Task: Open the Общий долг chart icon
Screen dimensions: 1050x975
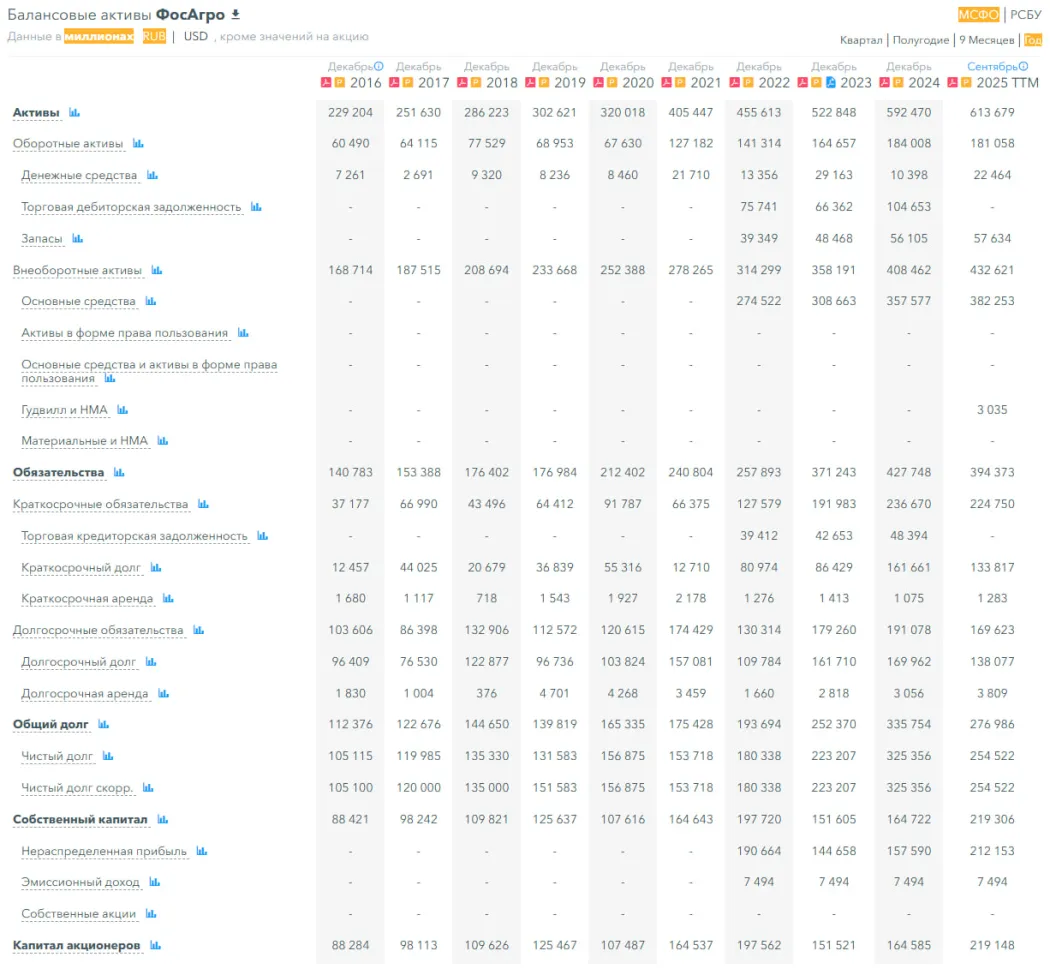Action: pos(104,725)
